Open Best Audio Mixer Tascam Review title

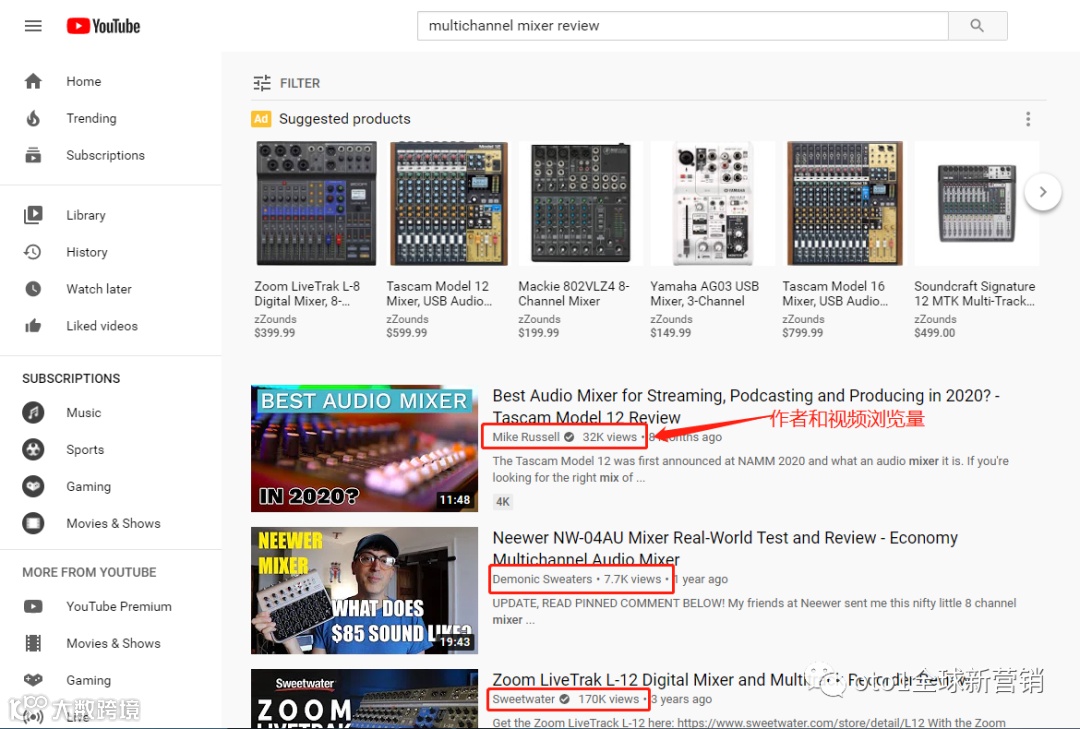pos(746,406)
